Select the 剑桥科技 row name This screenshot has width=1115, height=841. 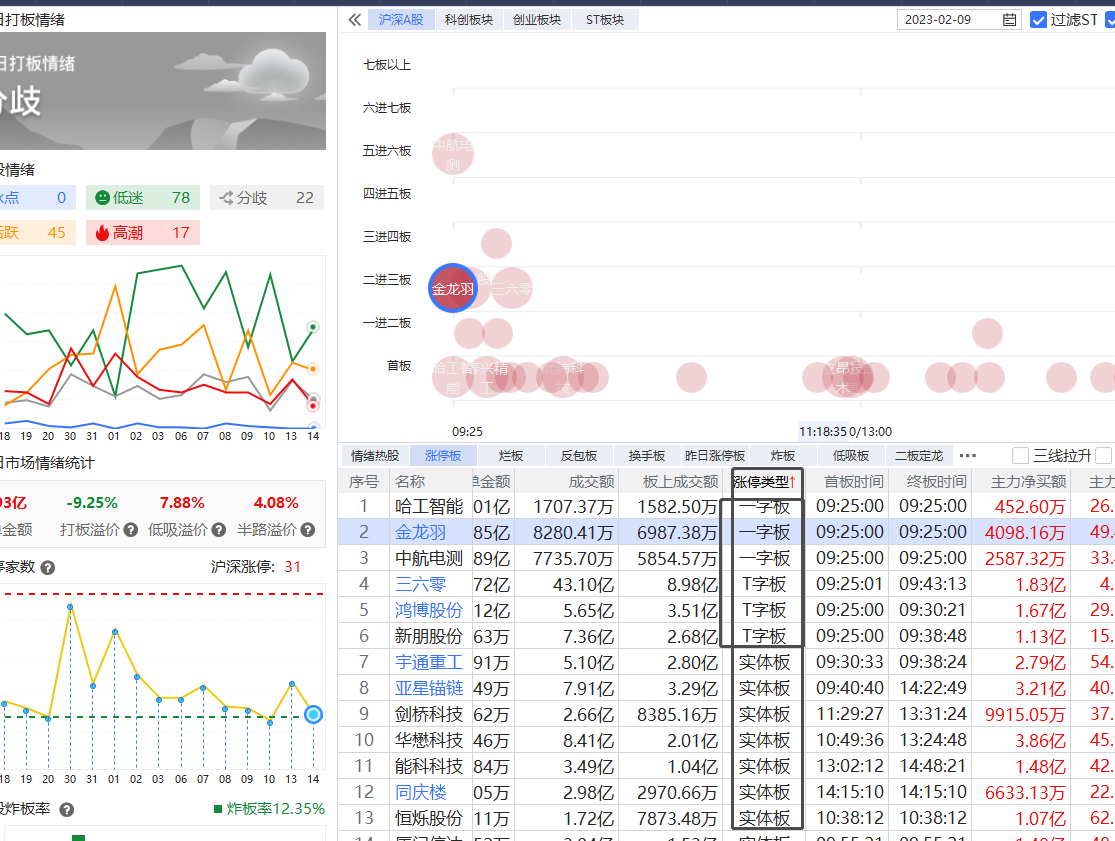click(429, 714)
